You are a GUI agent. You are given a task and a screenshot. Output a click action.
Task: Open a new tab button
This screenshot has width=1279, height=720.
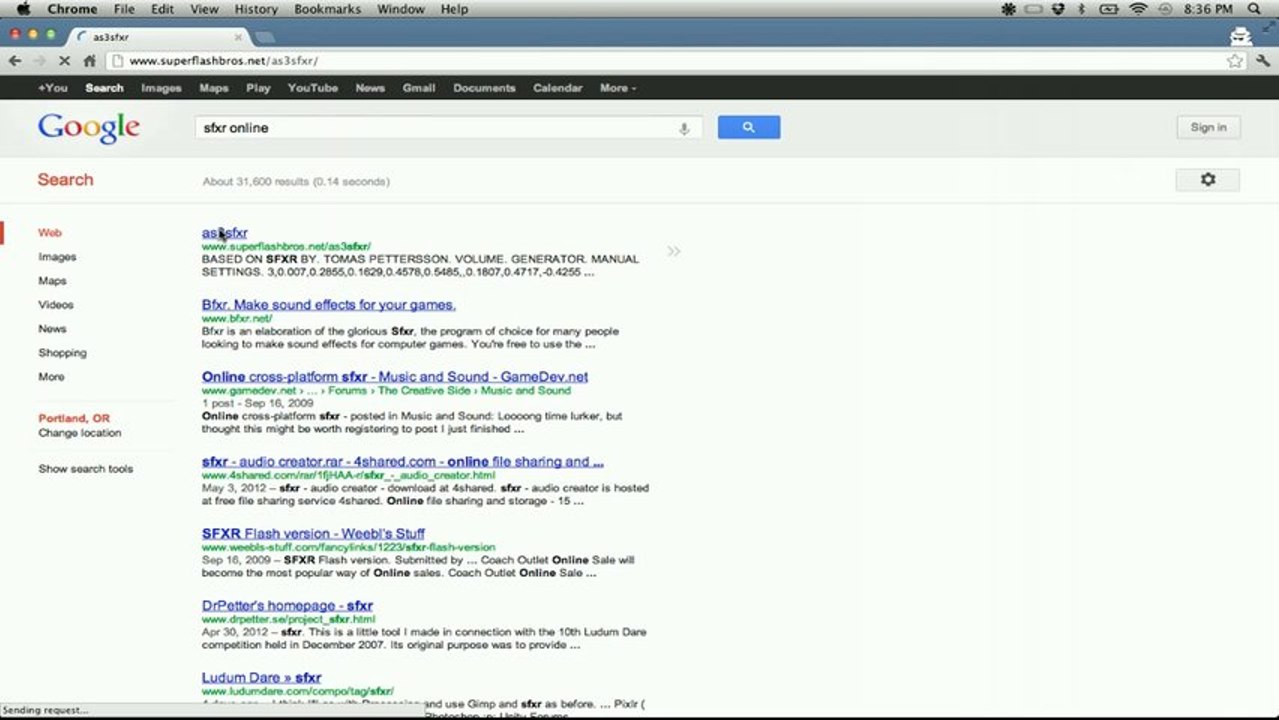tap(264, 37)
